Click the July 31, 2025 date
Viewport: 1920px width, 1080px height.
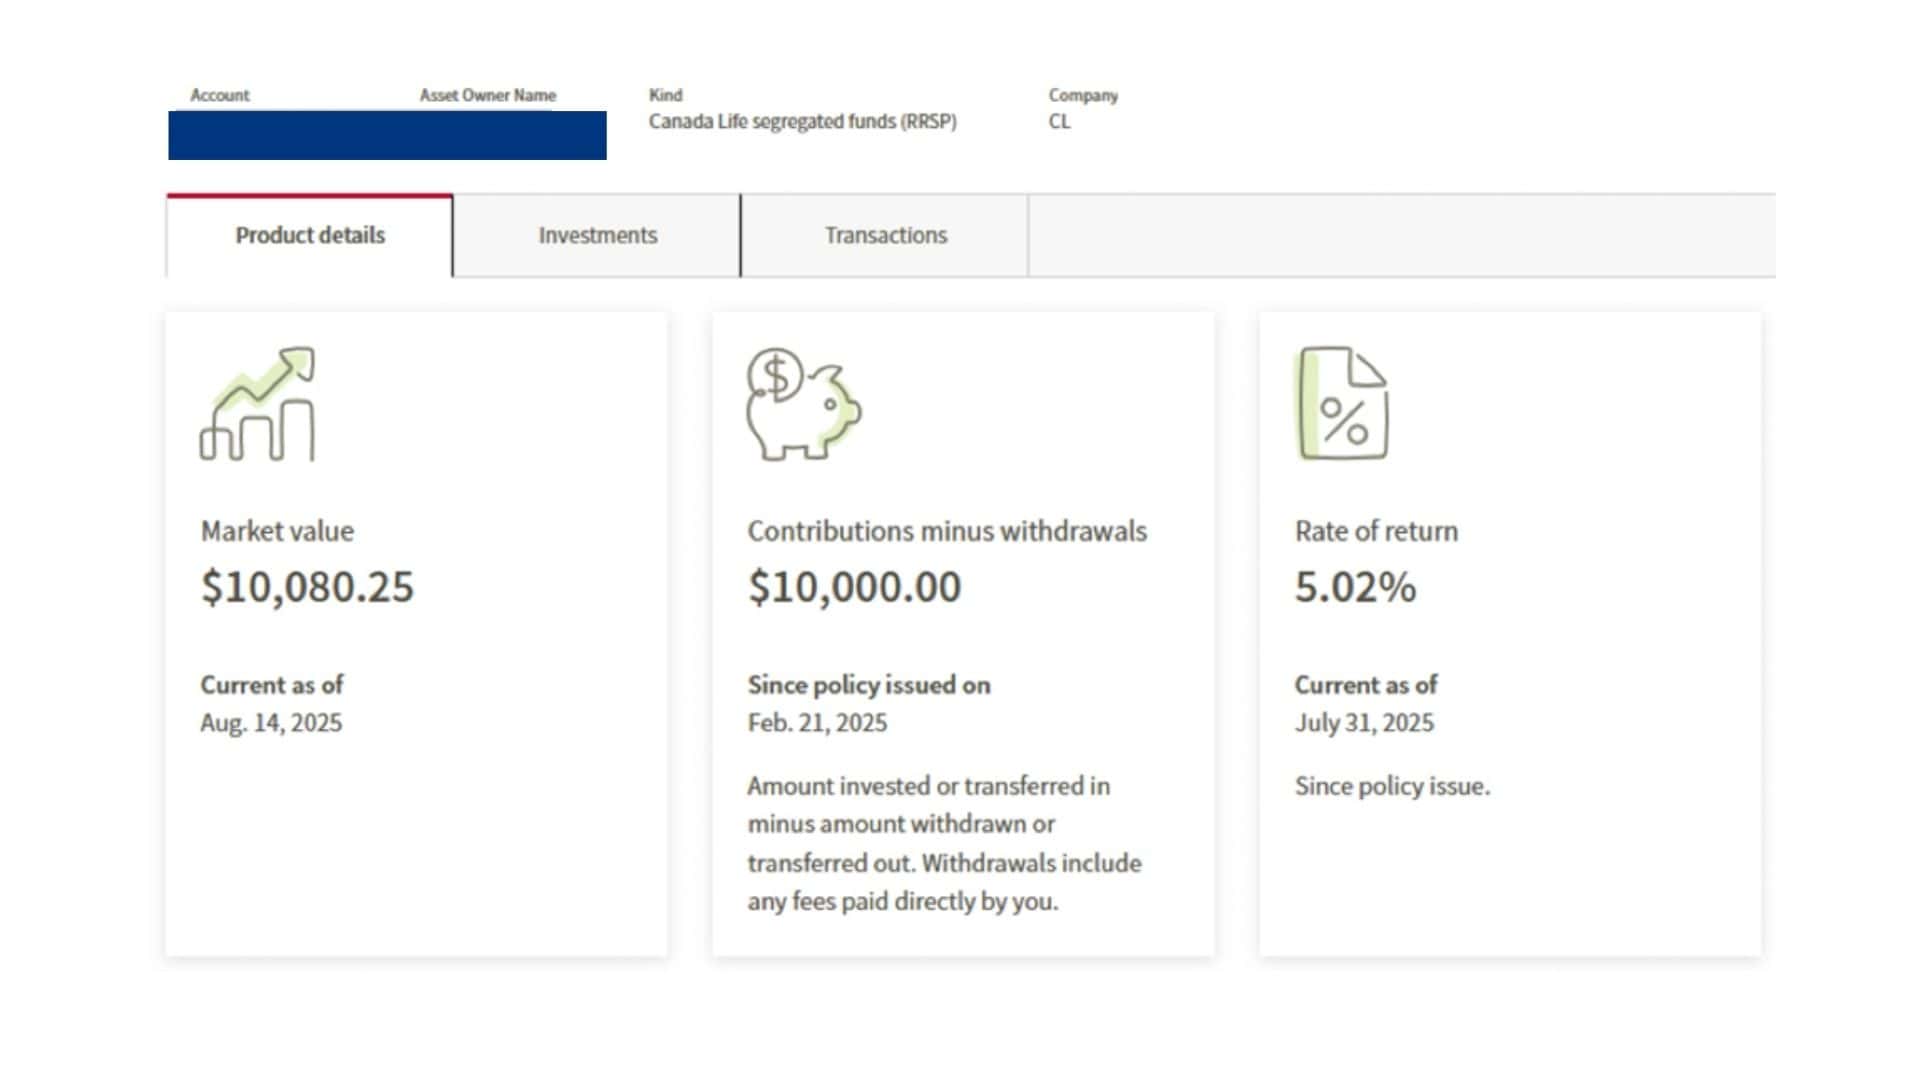tap(1364, 723)
